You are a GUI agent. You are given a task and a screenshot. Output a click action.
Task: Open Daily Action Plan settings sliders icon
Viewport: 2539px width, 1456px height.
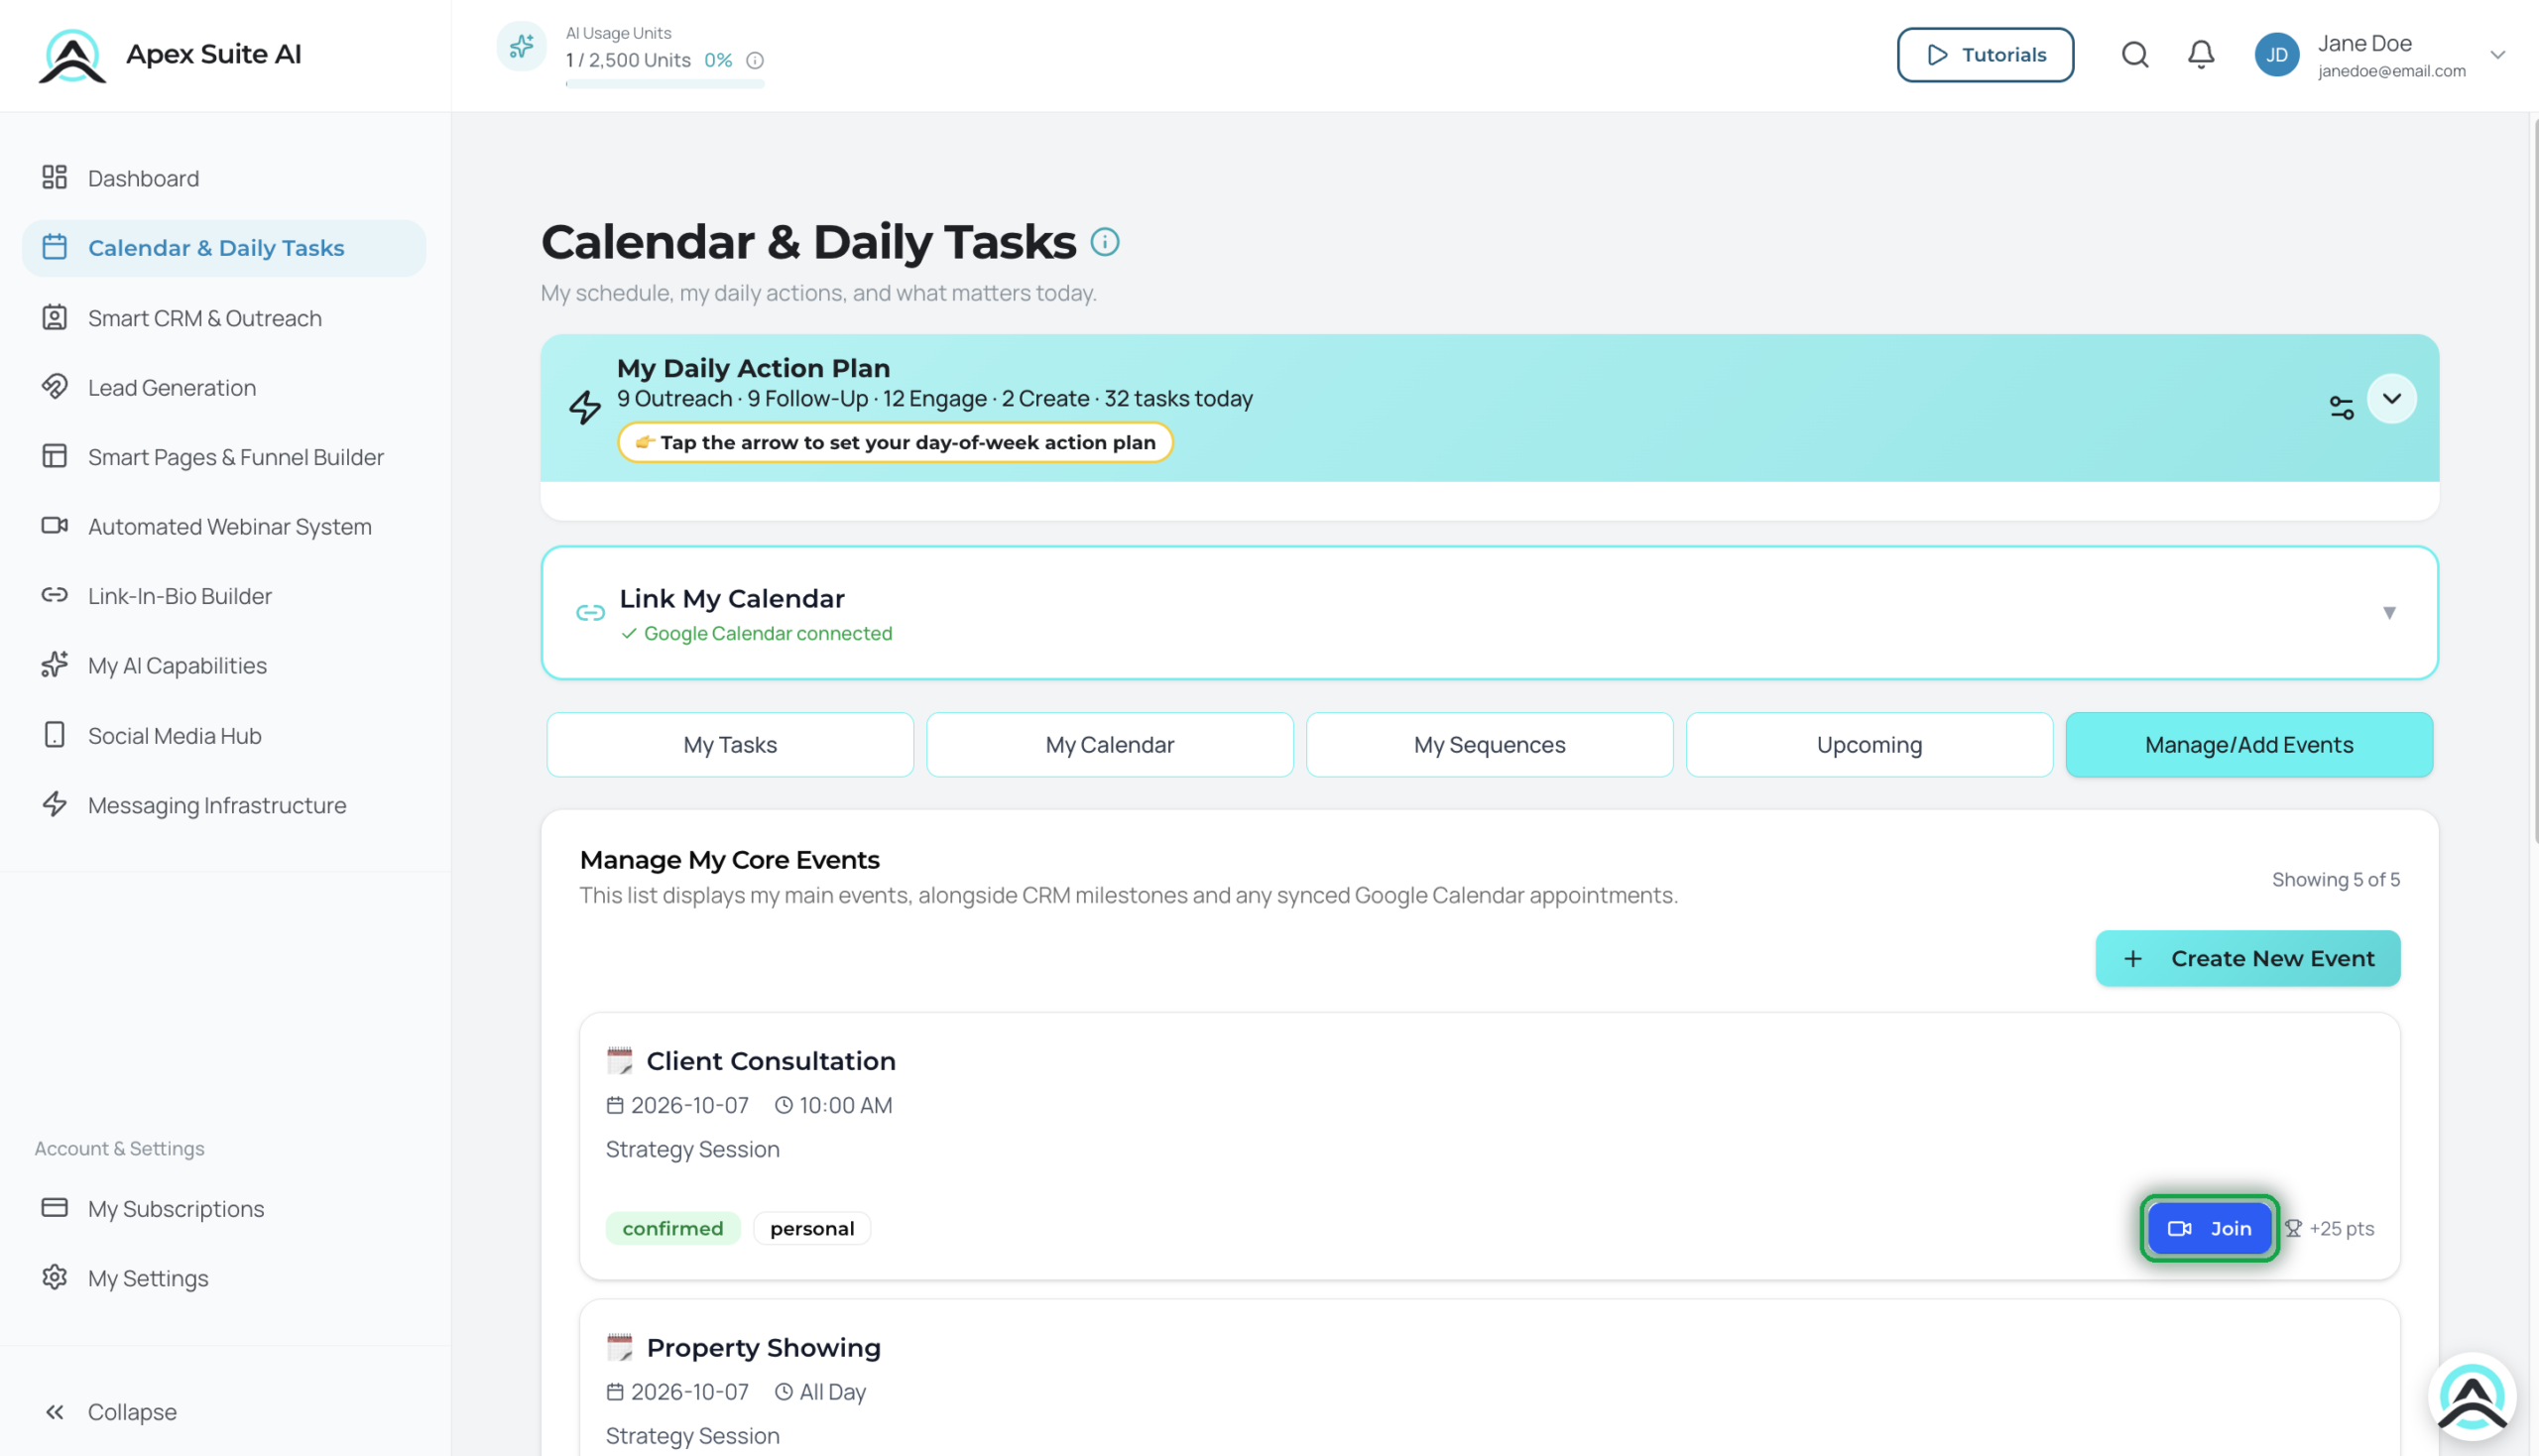tap(2341, 407)
